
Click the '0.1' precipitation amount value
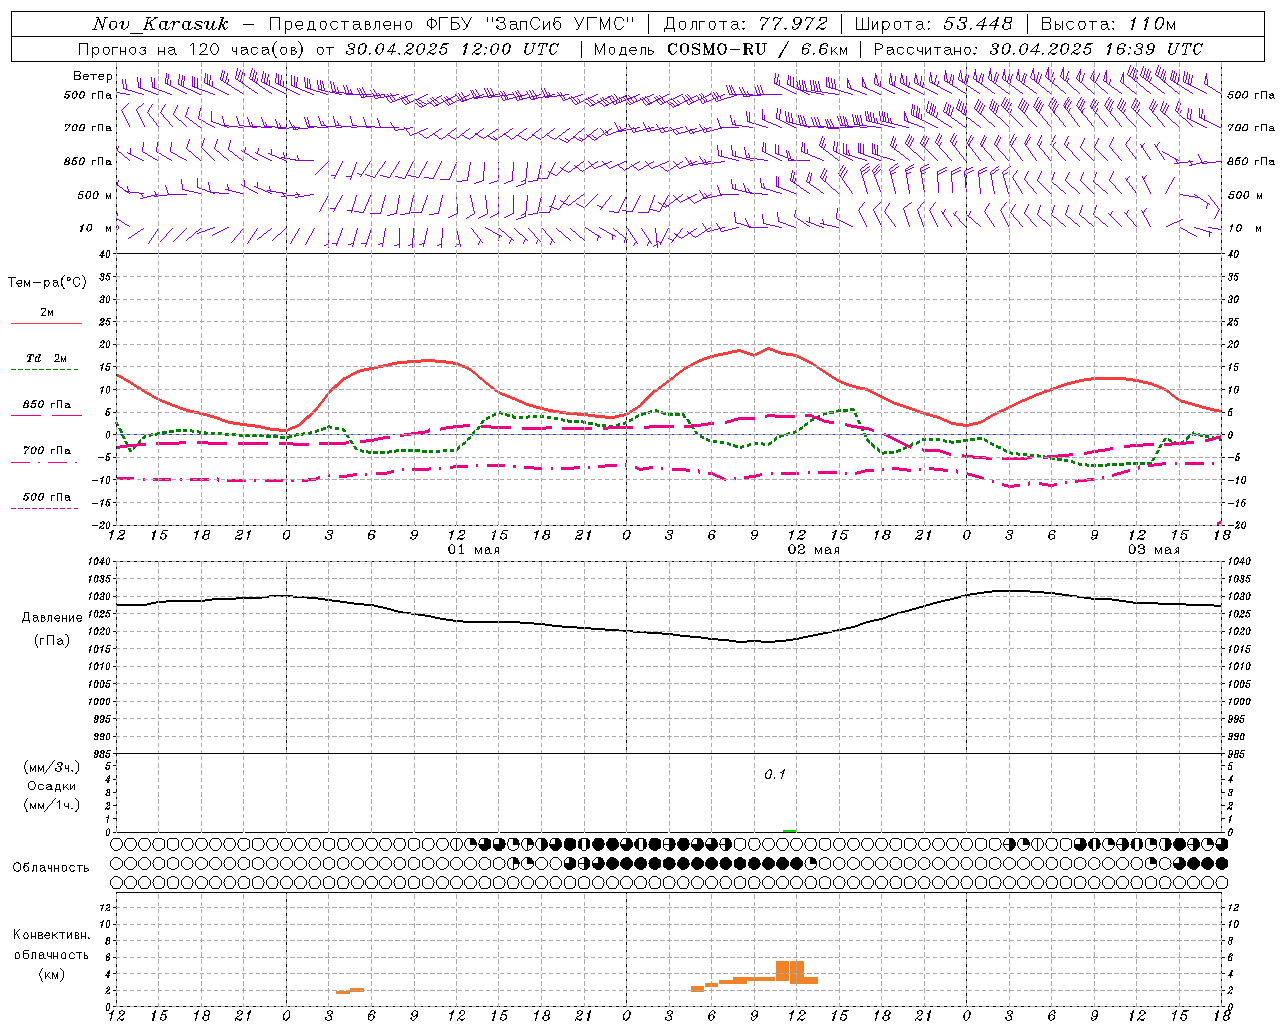tap(775, 775)
